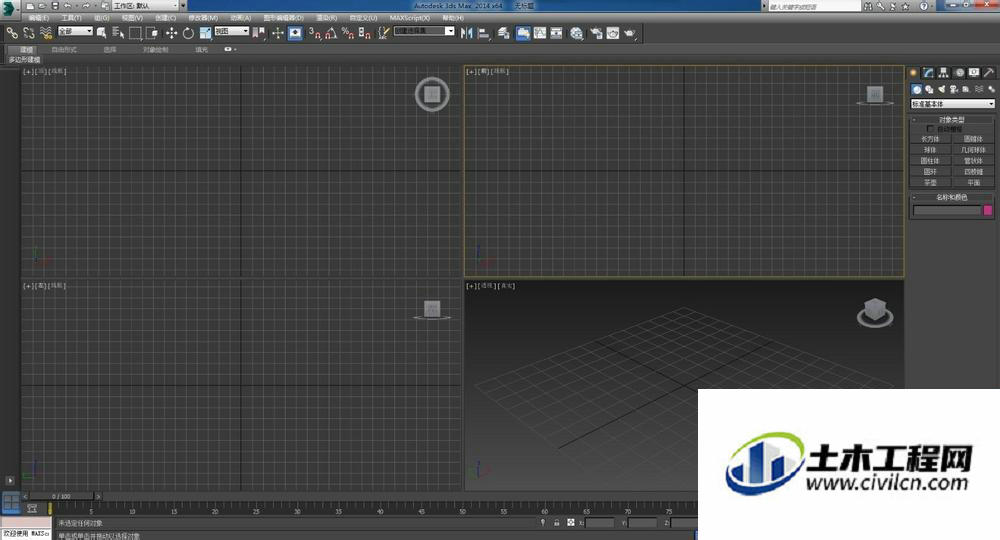Choose the Rectangular Selection Region tool
This screenshot has width=1000, height=540.
click(x=135, y=33)
